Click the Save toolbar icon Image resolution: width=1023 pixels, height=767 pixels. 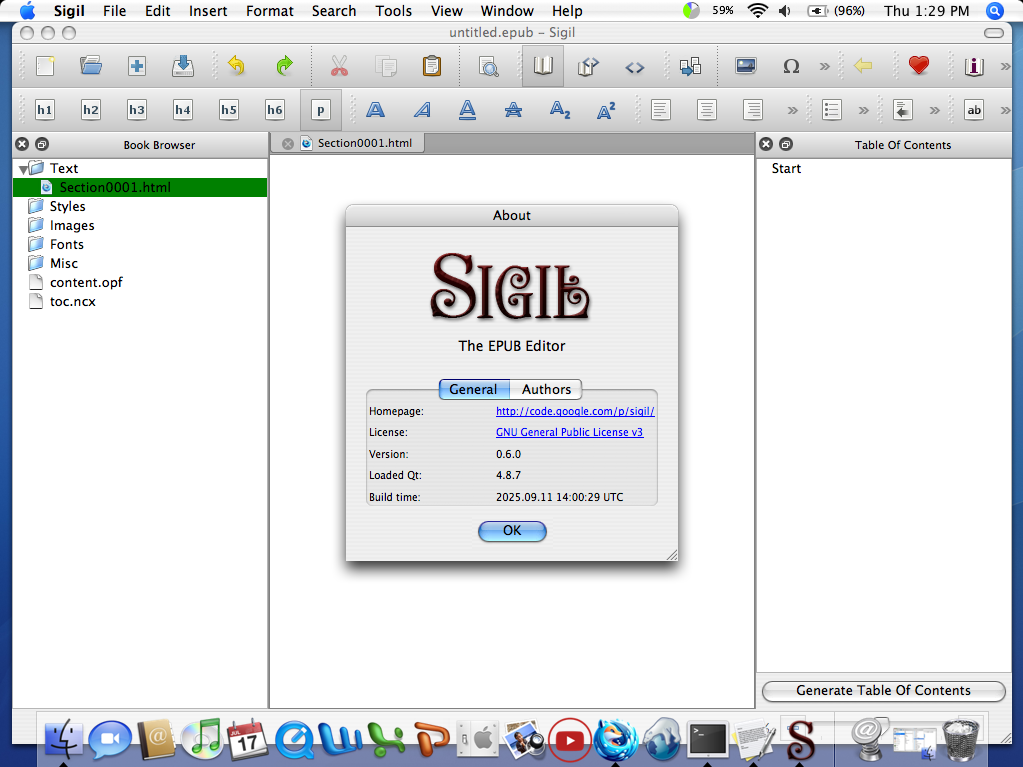(x=183, y=66)
